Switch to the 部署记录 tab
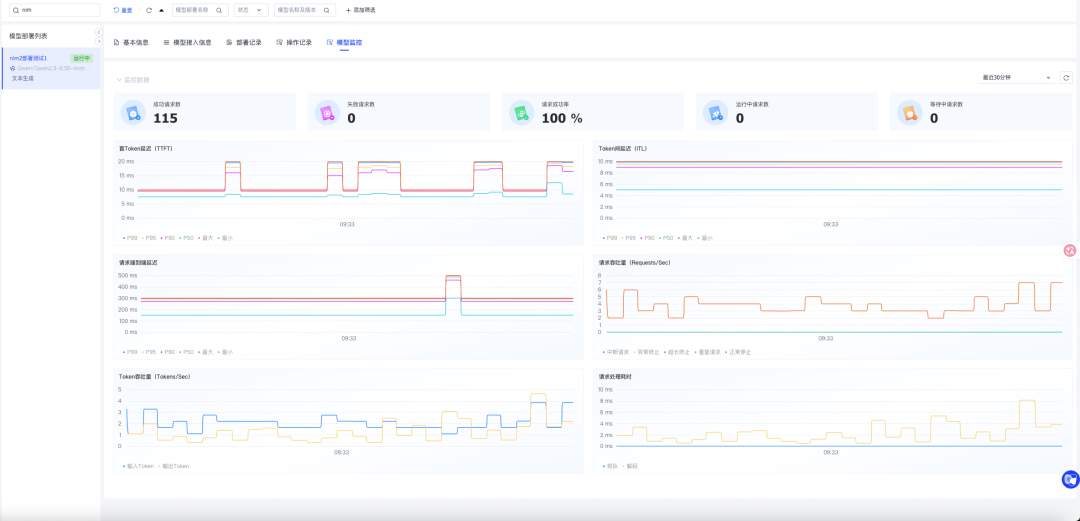The width and height of the screenshot is (1080, 521). click(244, 43)
